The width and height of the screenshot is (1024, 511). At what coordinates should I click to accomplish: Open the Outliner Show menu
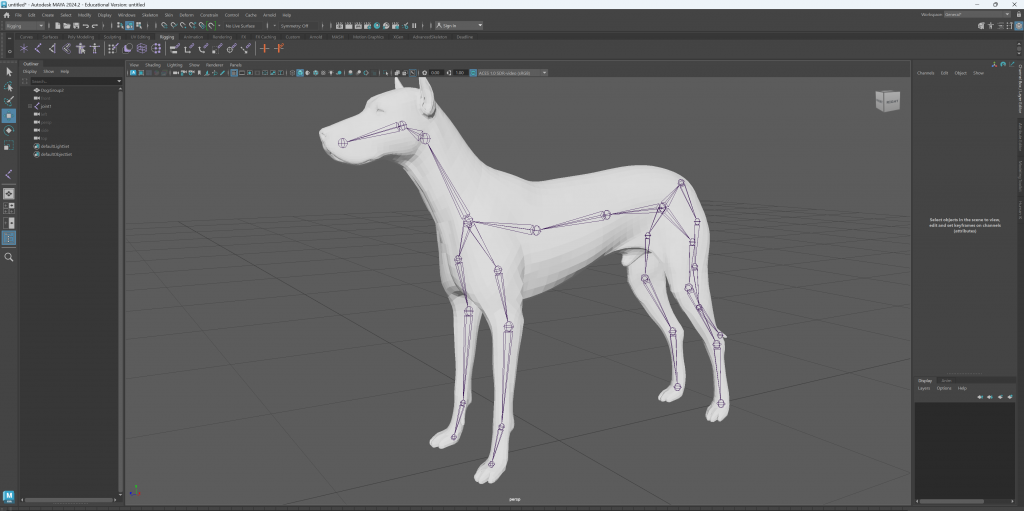pos(49,71)
